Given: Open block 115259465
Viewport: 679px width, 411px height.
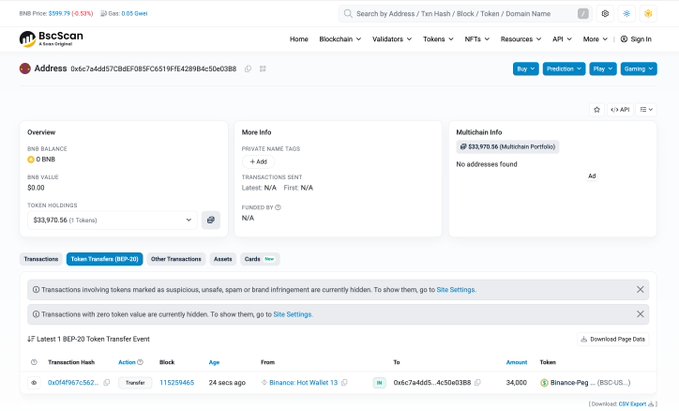Looking at the screenshot, I should (x=177, y=383).
